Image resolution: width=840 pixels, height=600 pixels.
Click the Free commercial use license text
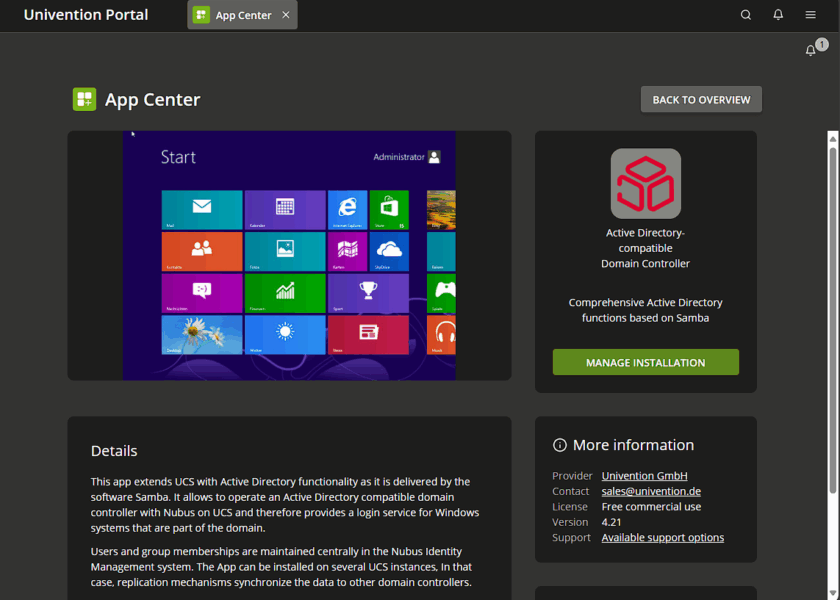[x=651, y=507]
